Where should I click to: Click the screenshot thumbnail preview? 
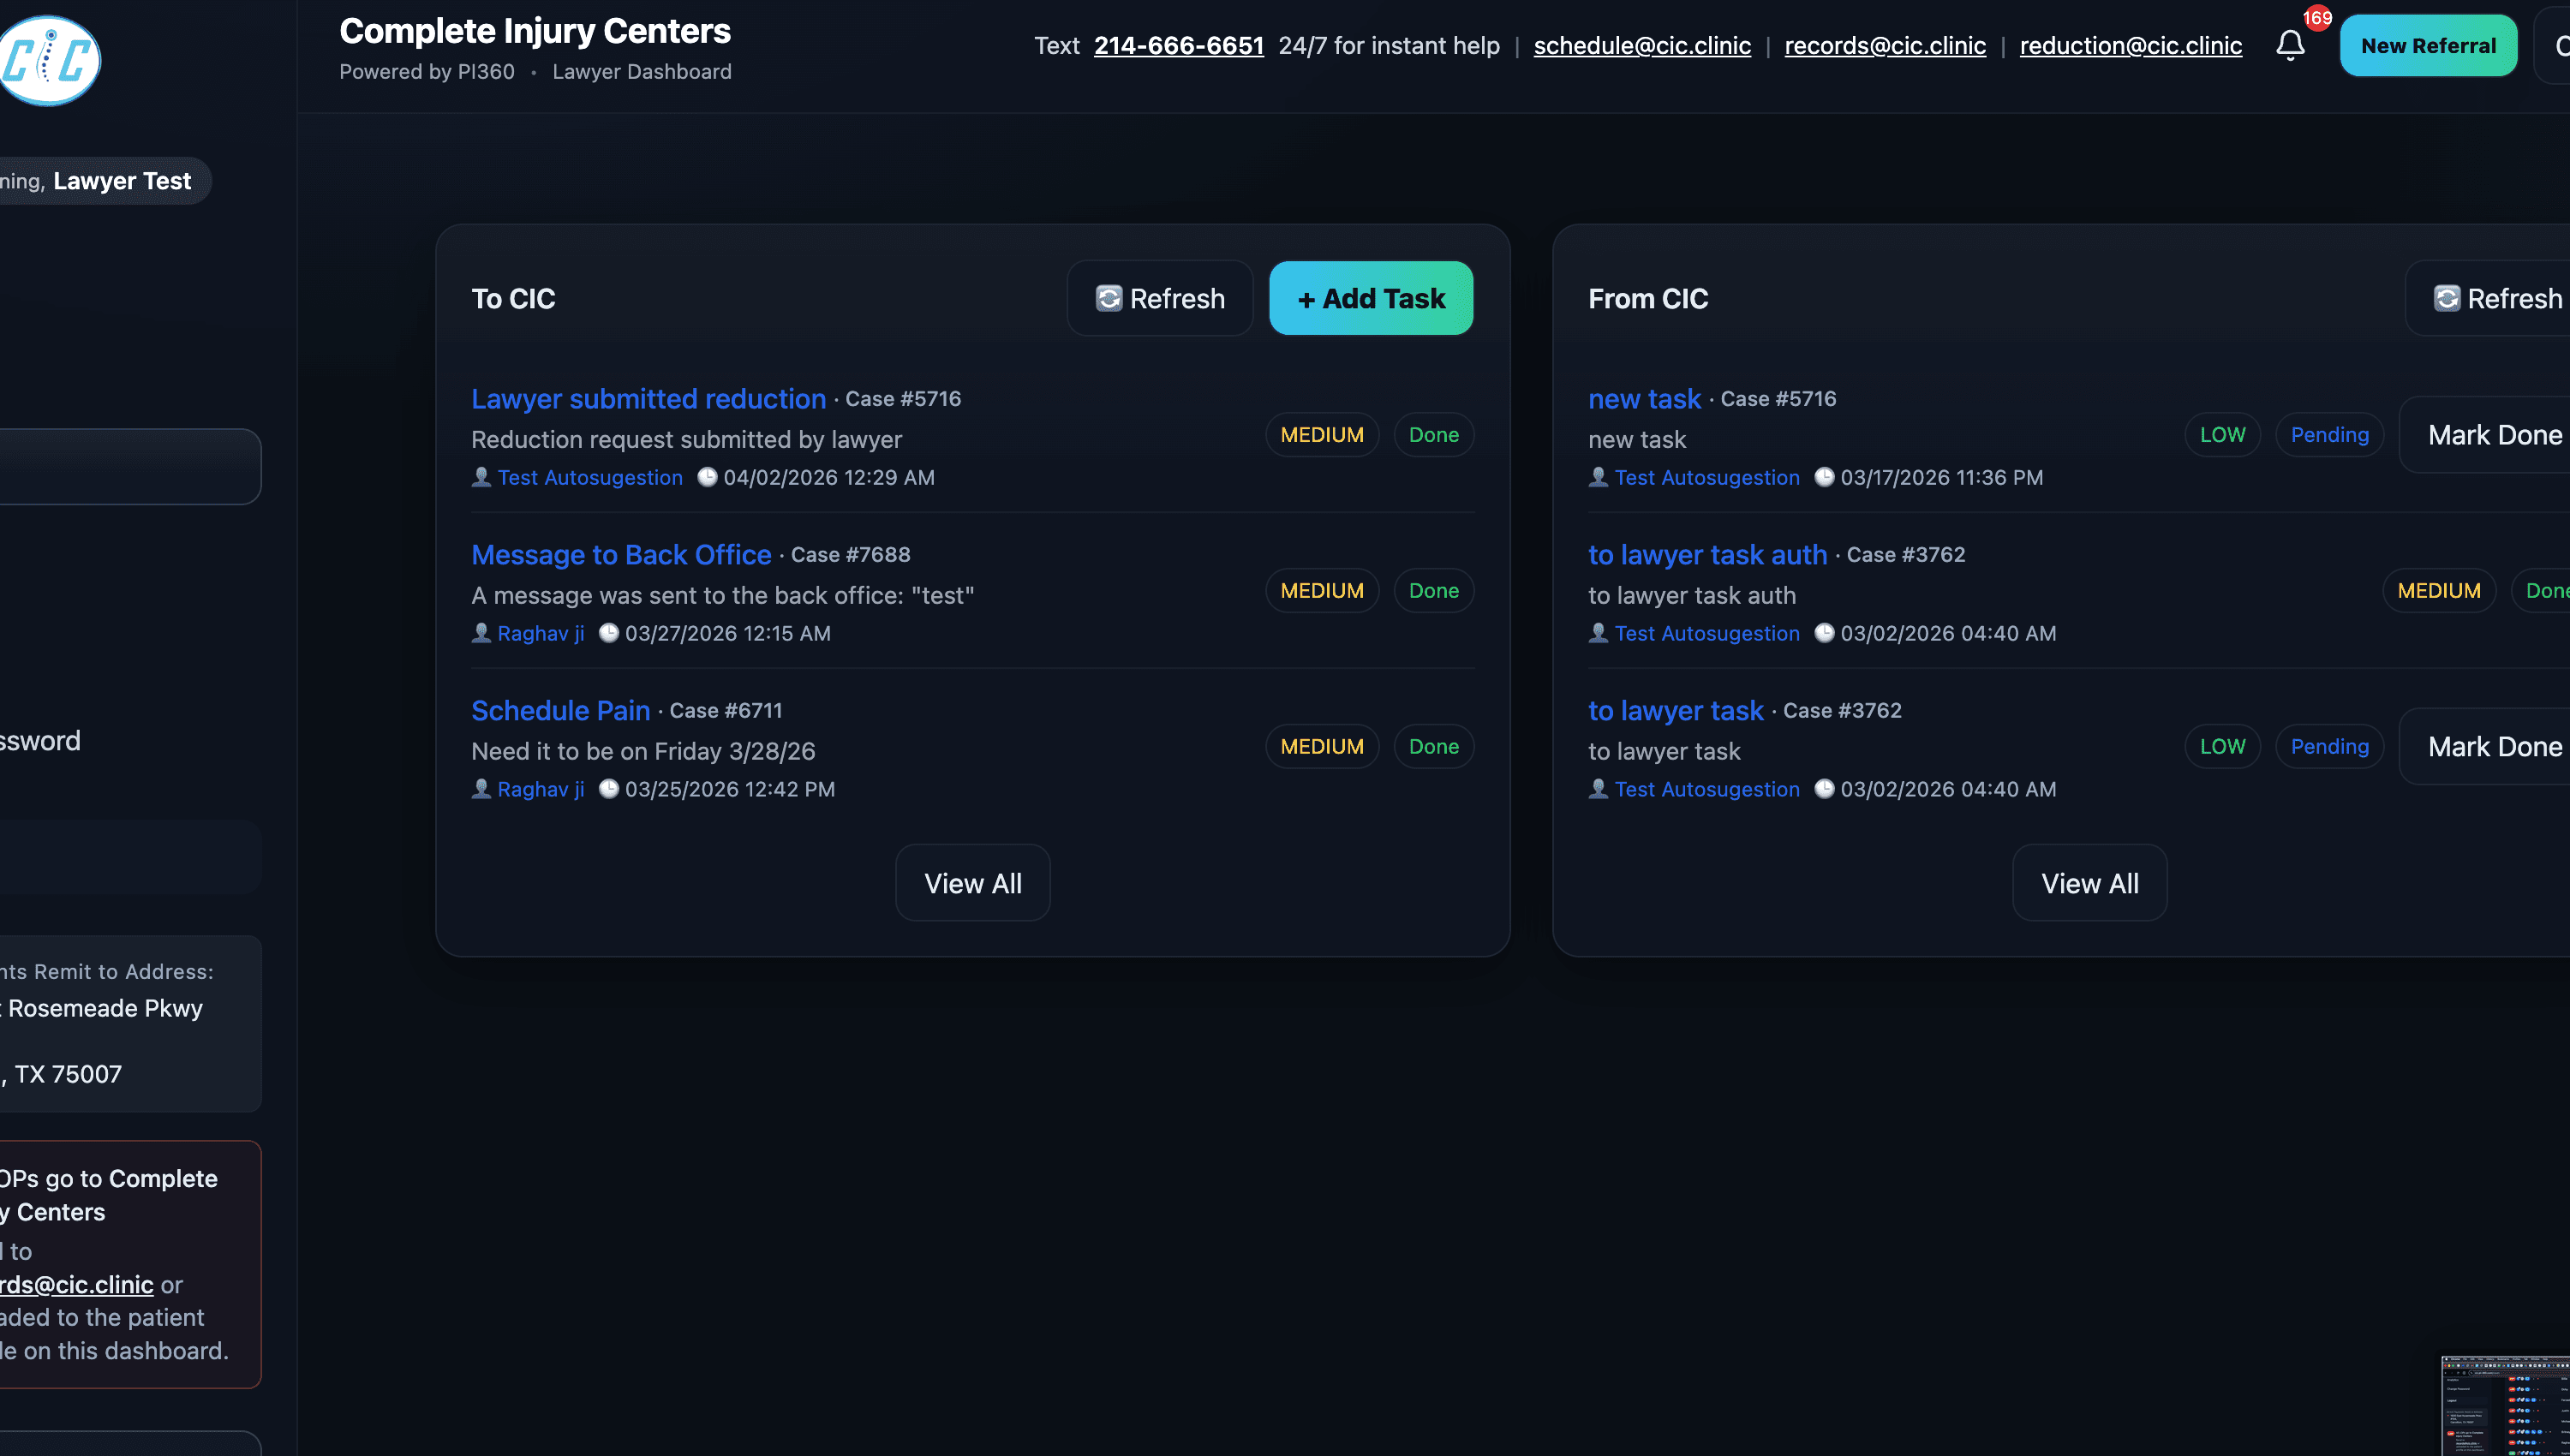(x=2505, y=1405)
